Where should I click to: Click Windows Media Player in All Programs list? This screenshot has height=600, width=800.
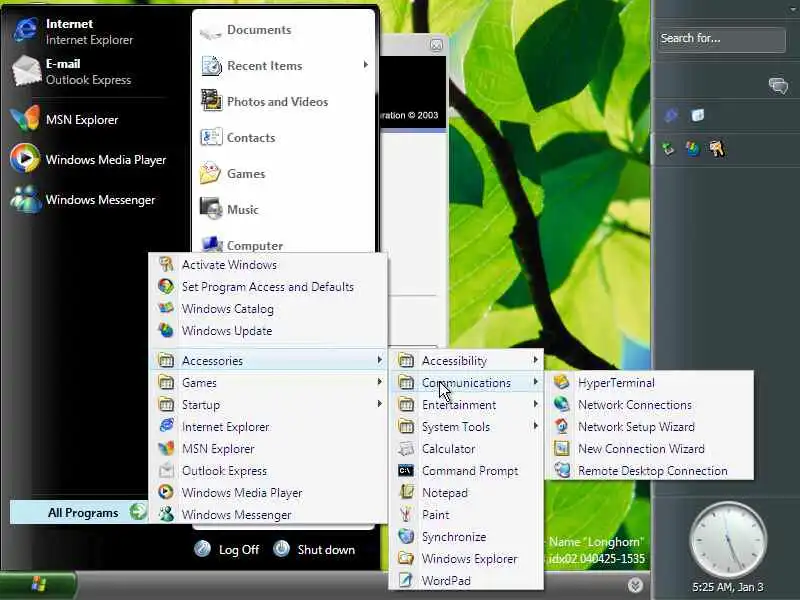tap(269, 492)
